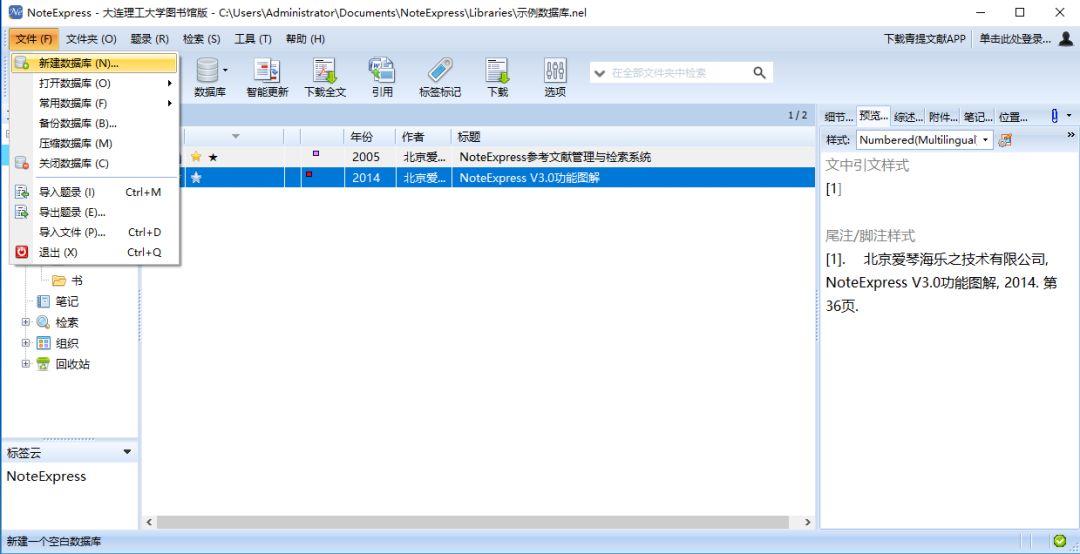Screen dimensions: 1080x554
Task: Click the 关闭数据库 menu icon
Action: click(22, 163)
